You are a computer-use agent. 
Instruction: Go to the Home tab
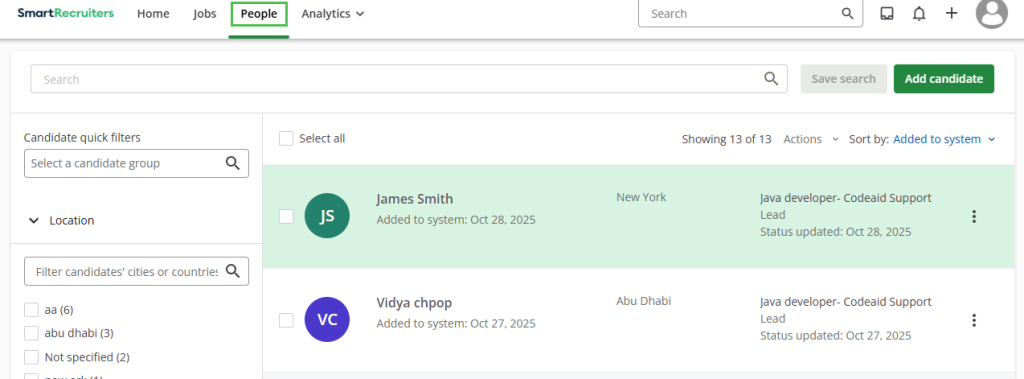tap(153, 14)
